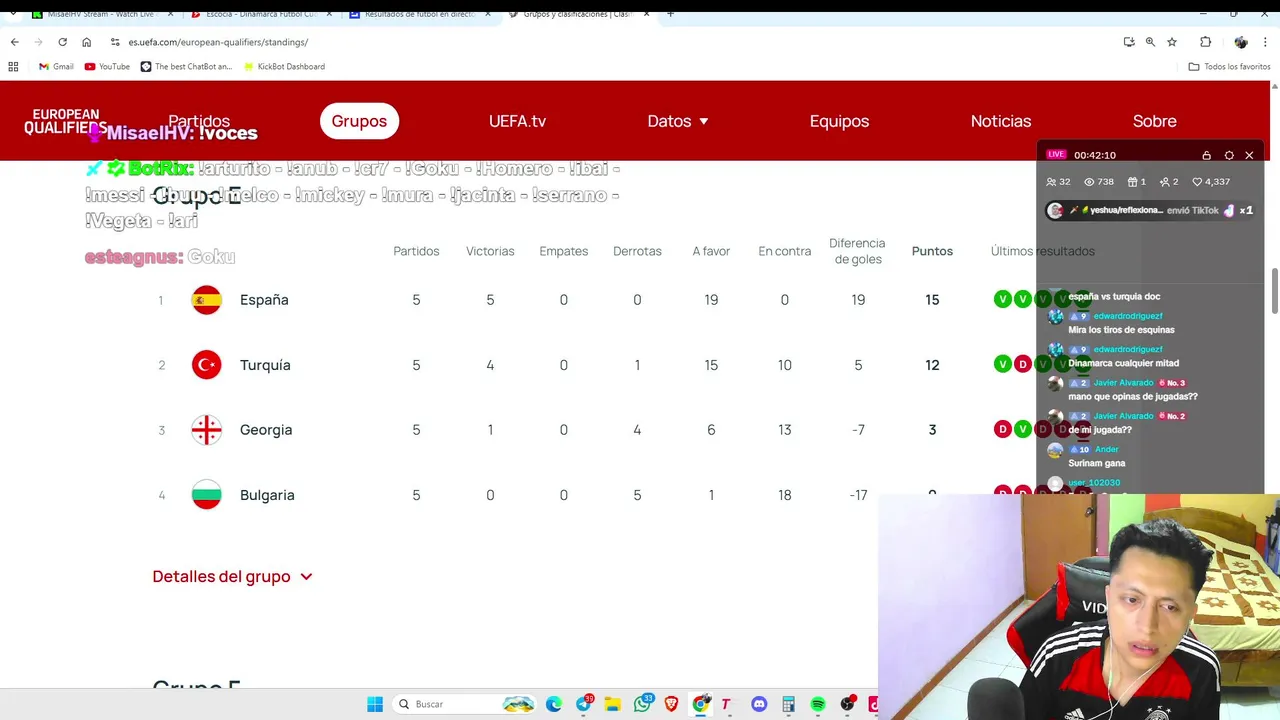Open the Equipos navigation item
The image size is (1280, 720).
coord(839,121)
